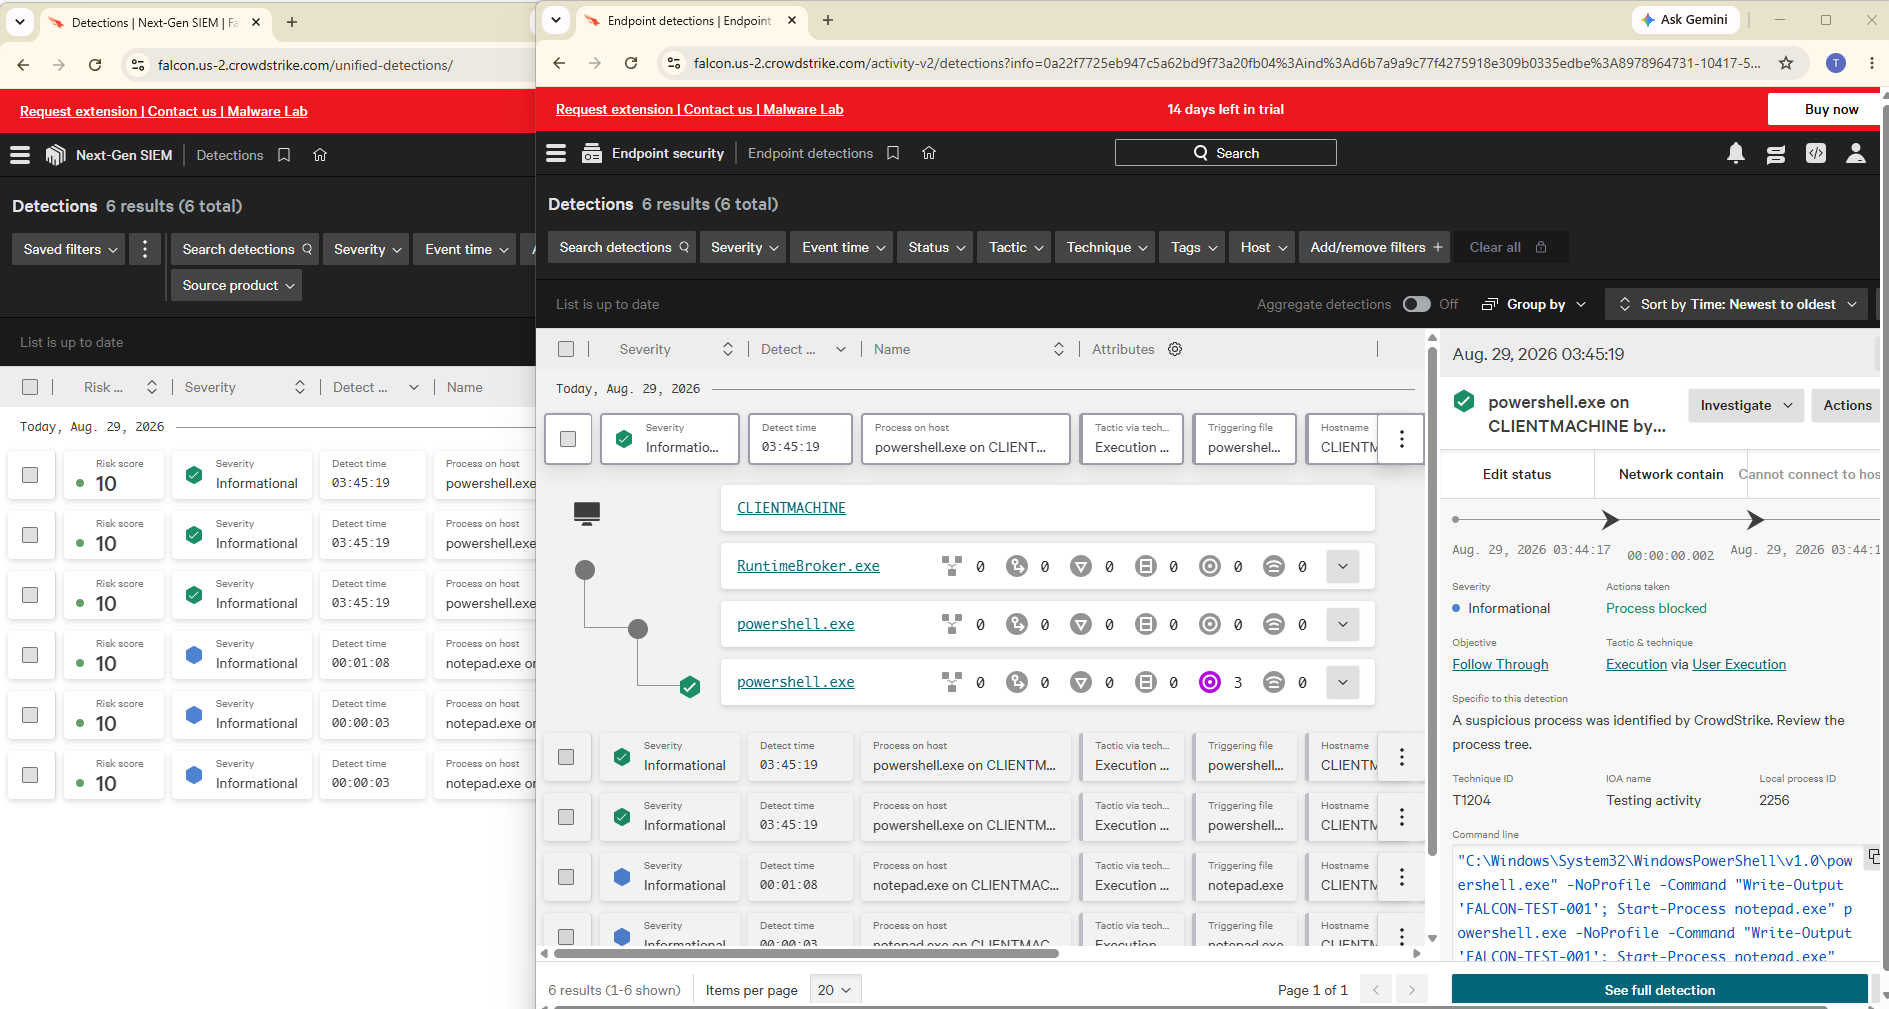The height and width of the screenshot is (1009, 1889).
Task: Tick checkbox of 00:01:08 row in Next-Gen SIEM
Action: pos(30,655)
